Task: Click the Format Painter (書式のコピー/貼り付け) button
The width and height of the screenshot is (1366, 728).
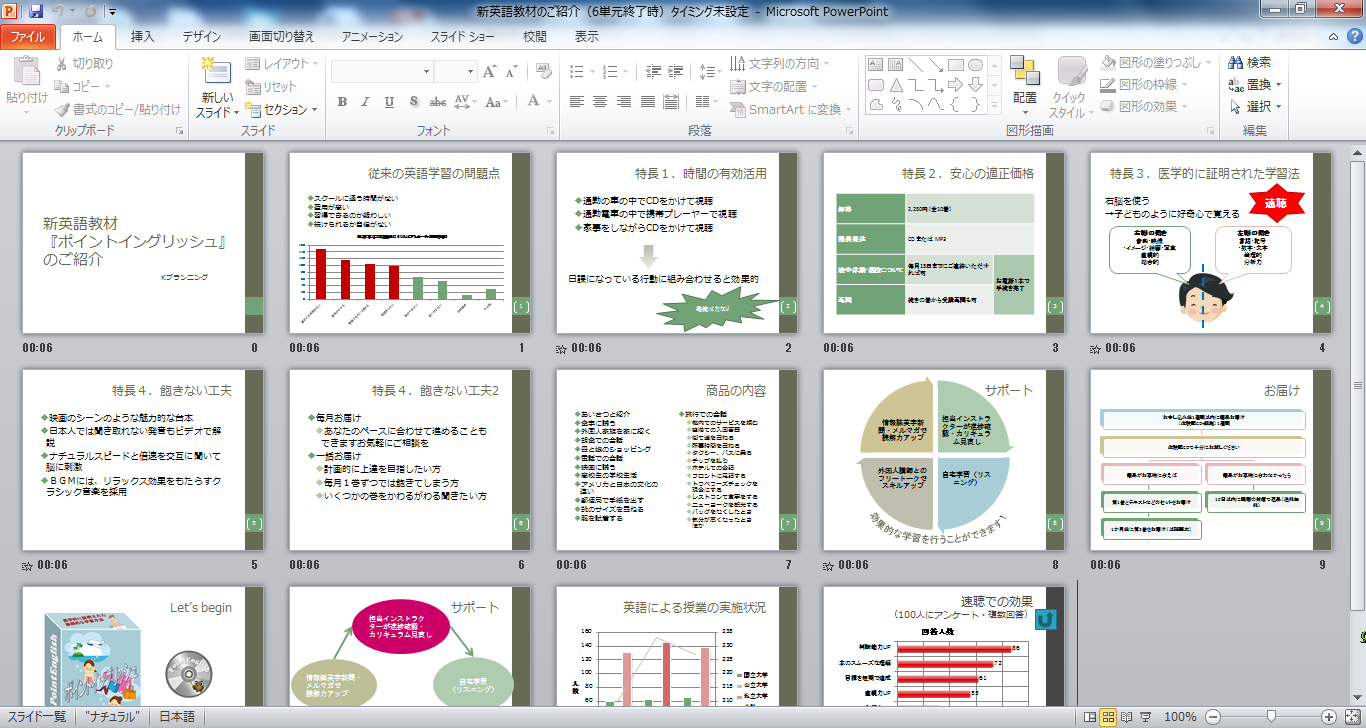Action: (x=118, y=109)
